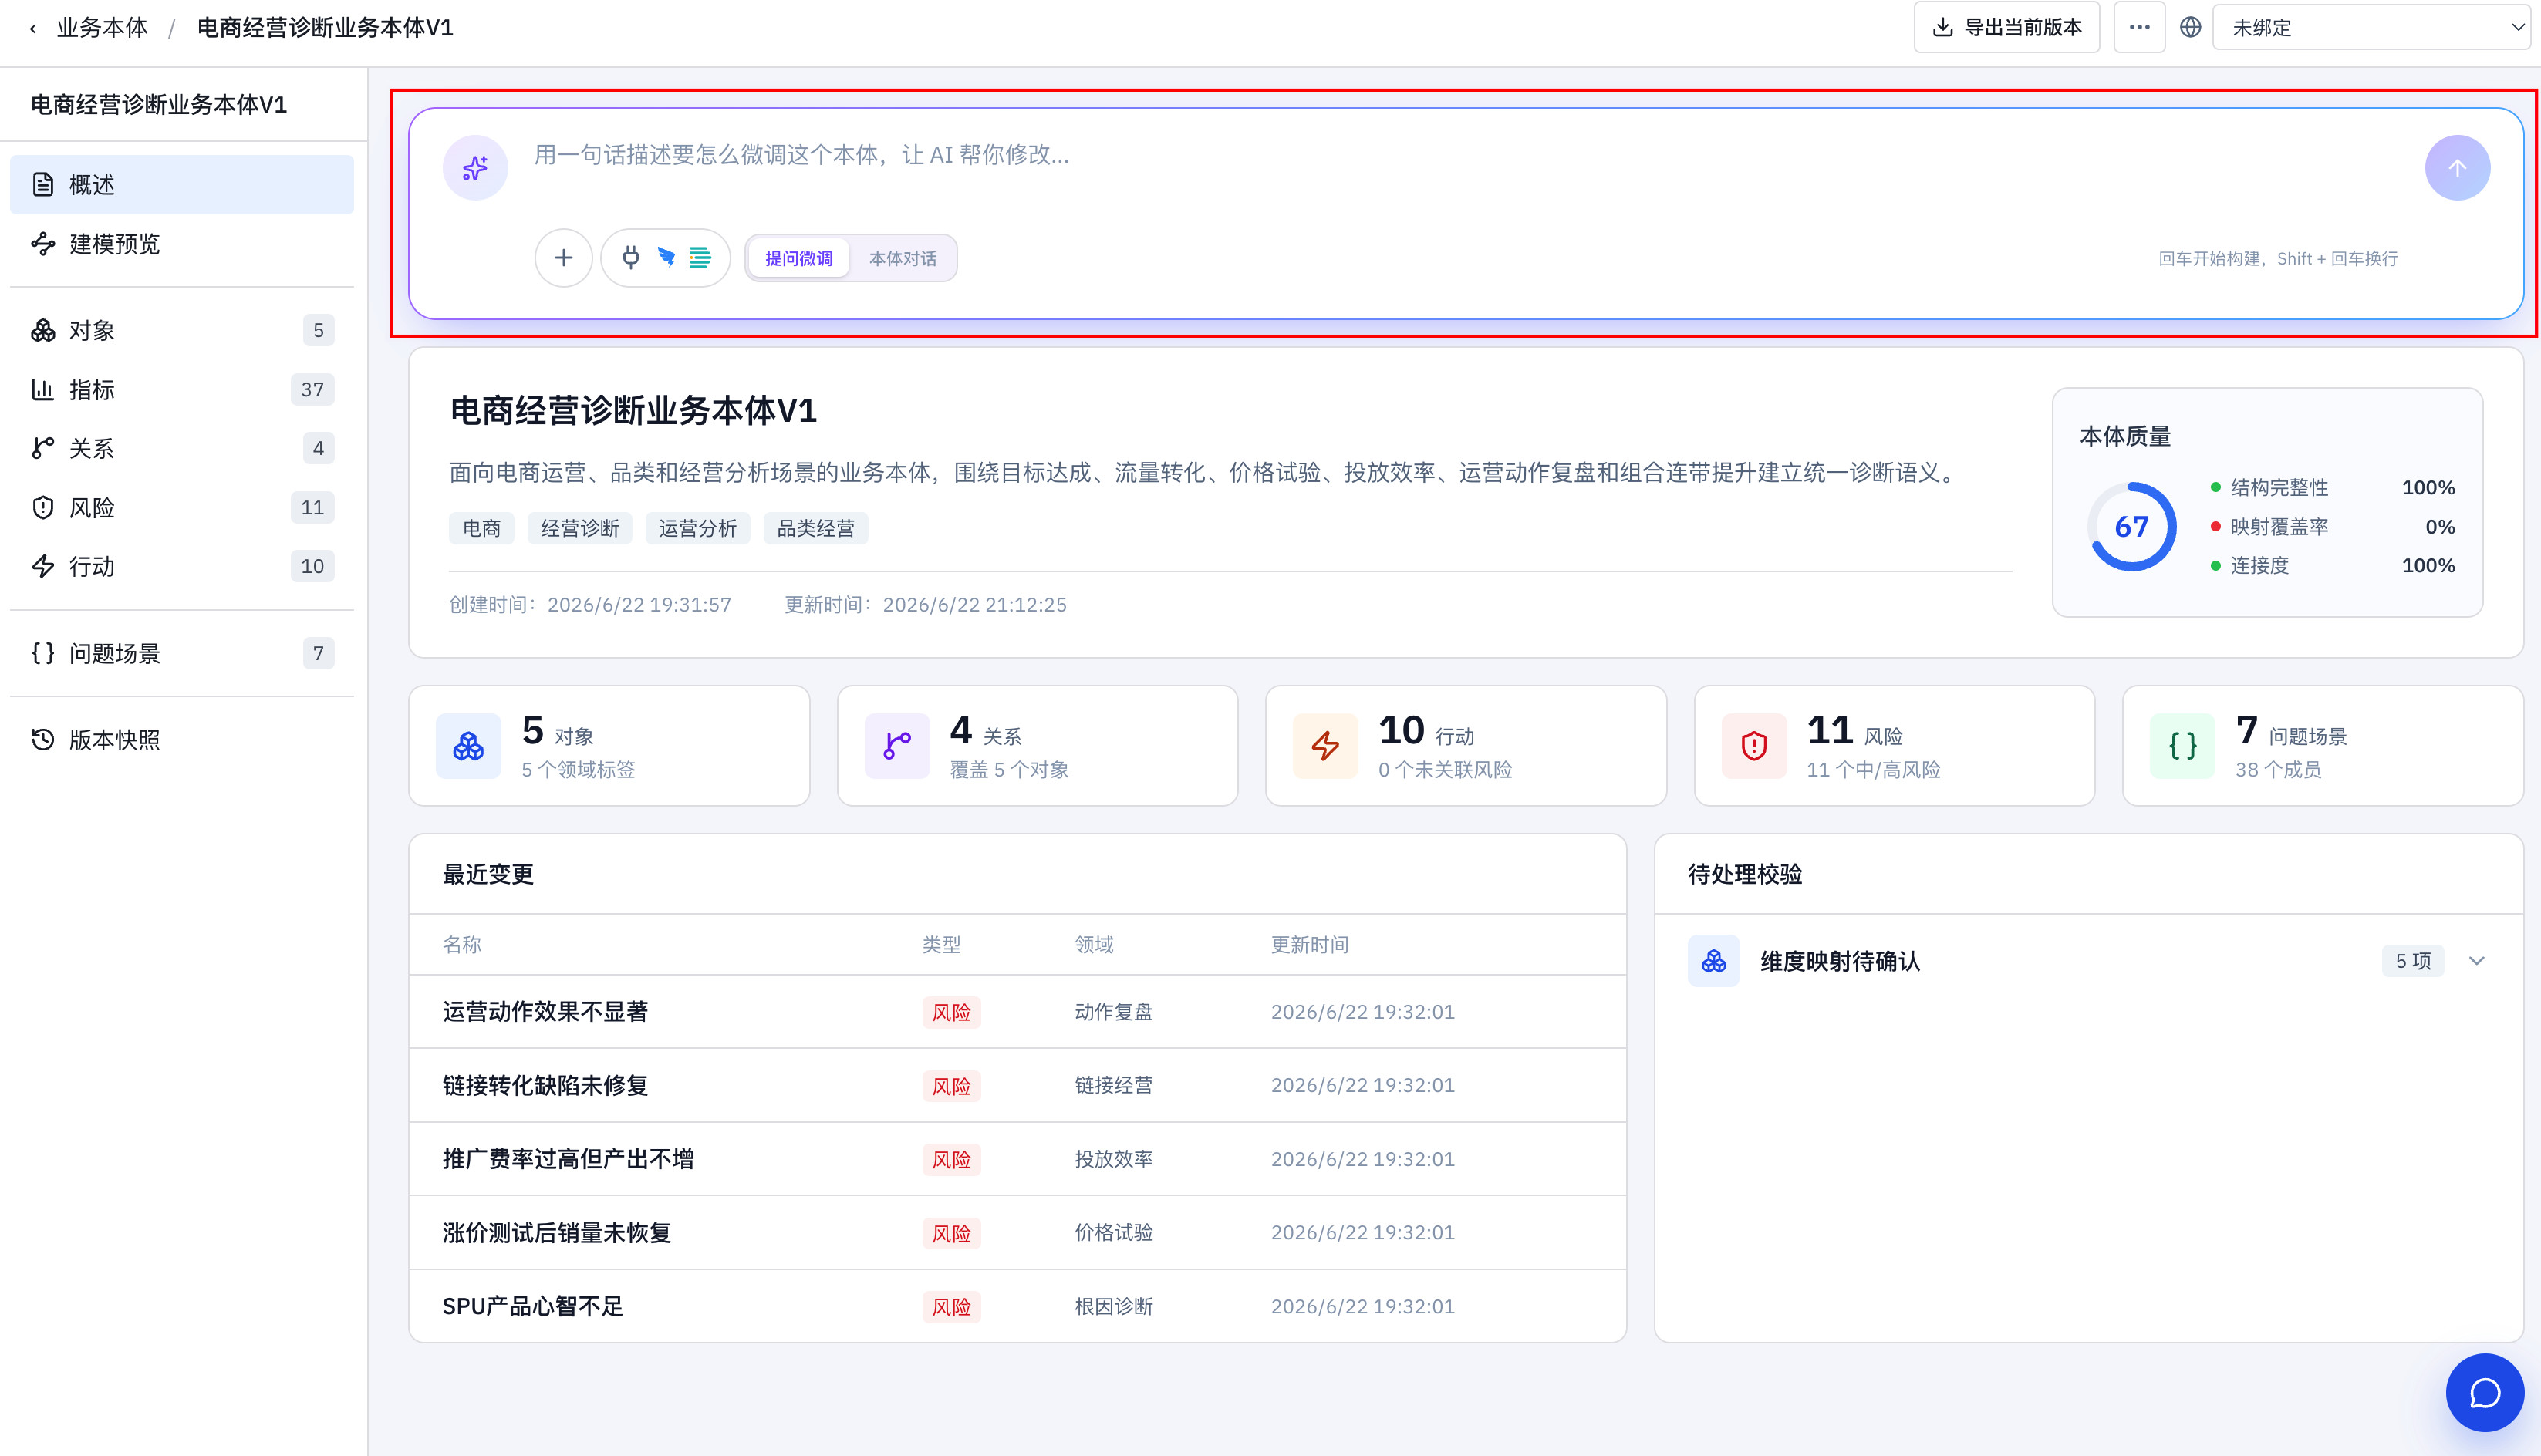Click 风险 count badge 11 in sidebar
Viewport: 2541px width, 1456px height.
312,507
